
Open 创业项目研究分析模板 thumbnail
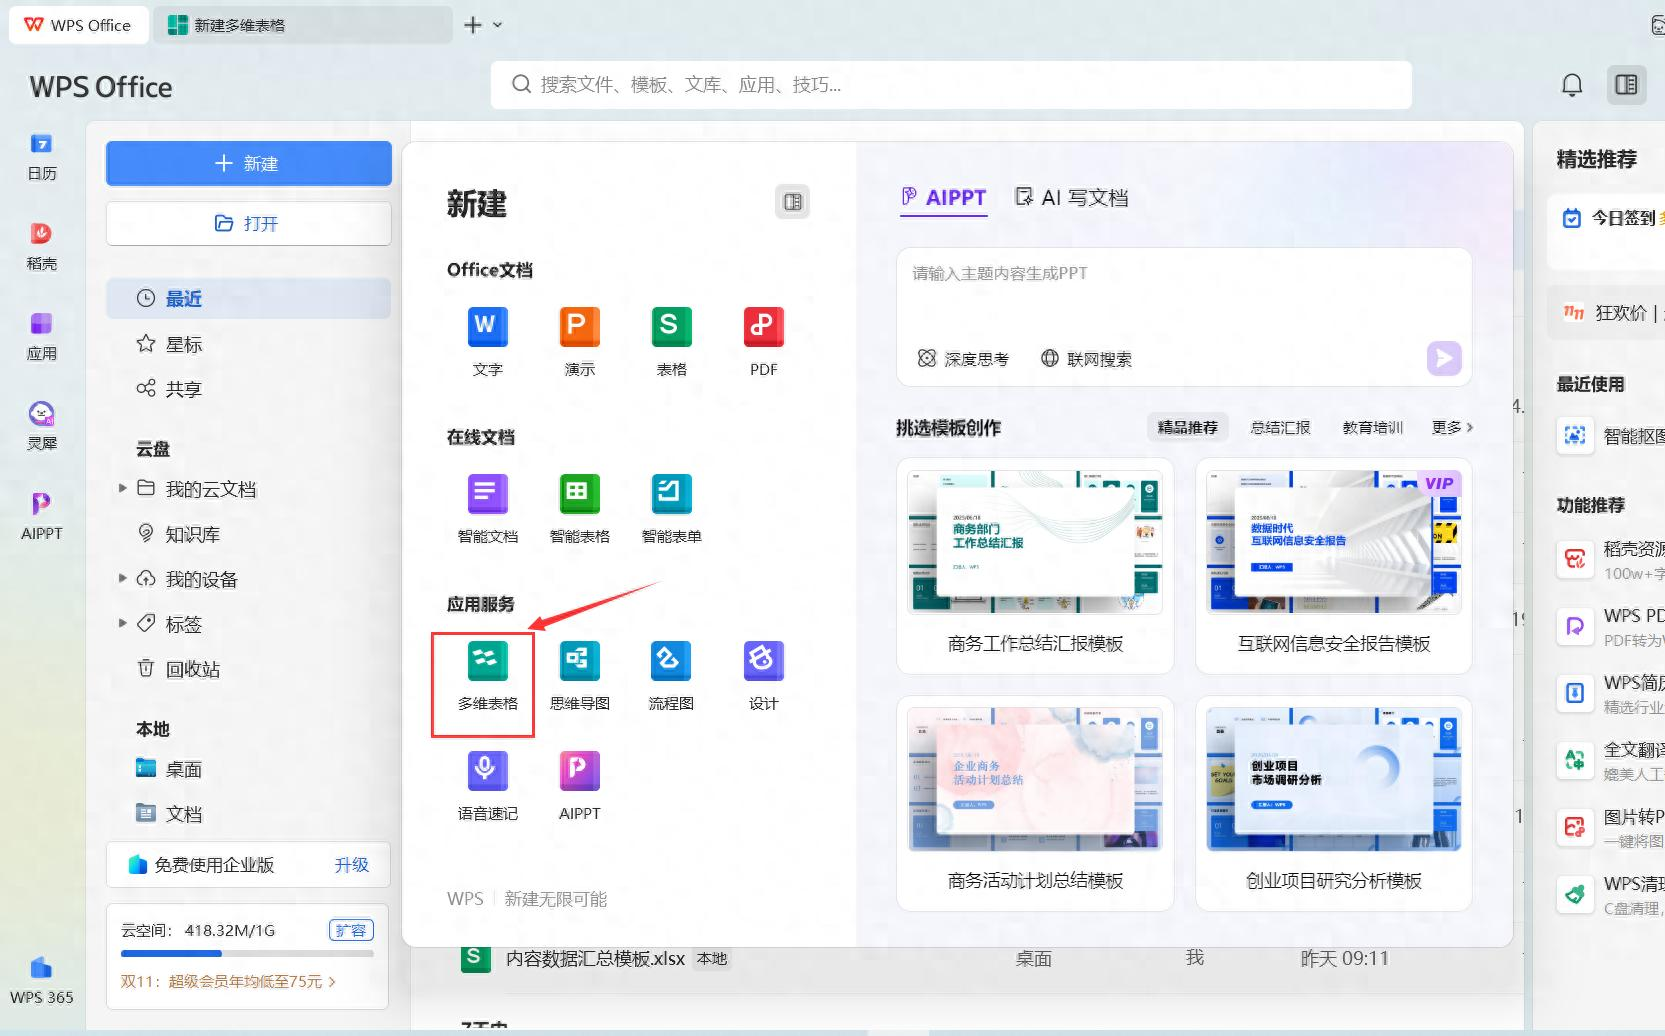1333,779
